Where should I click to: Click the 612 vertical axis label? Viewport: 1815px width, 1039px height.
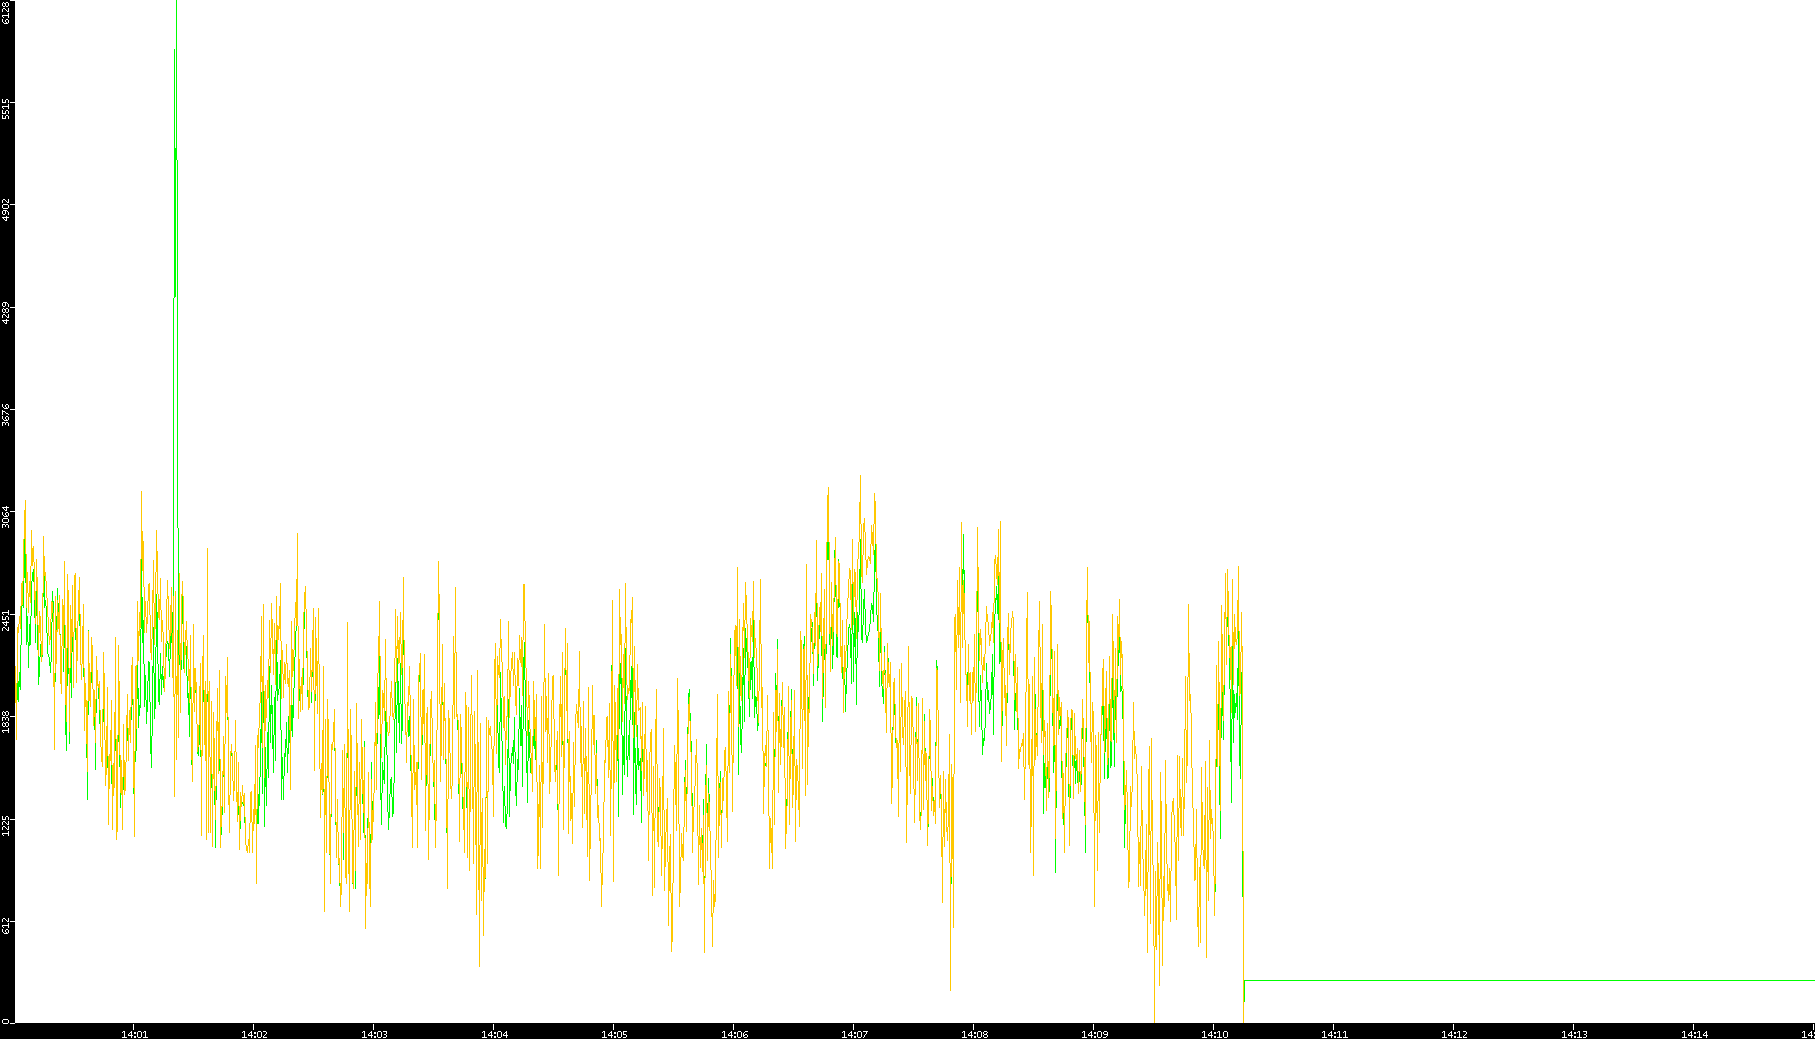7,926
